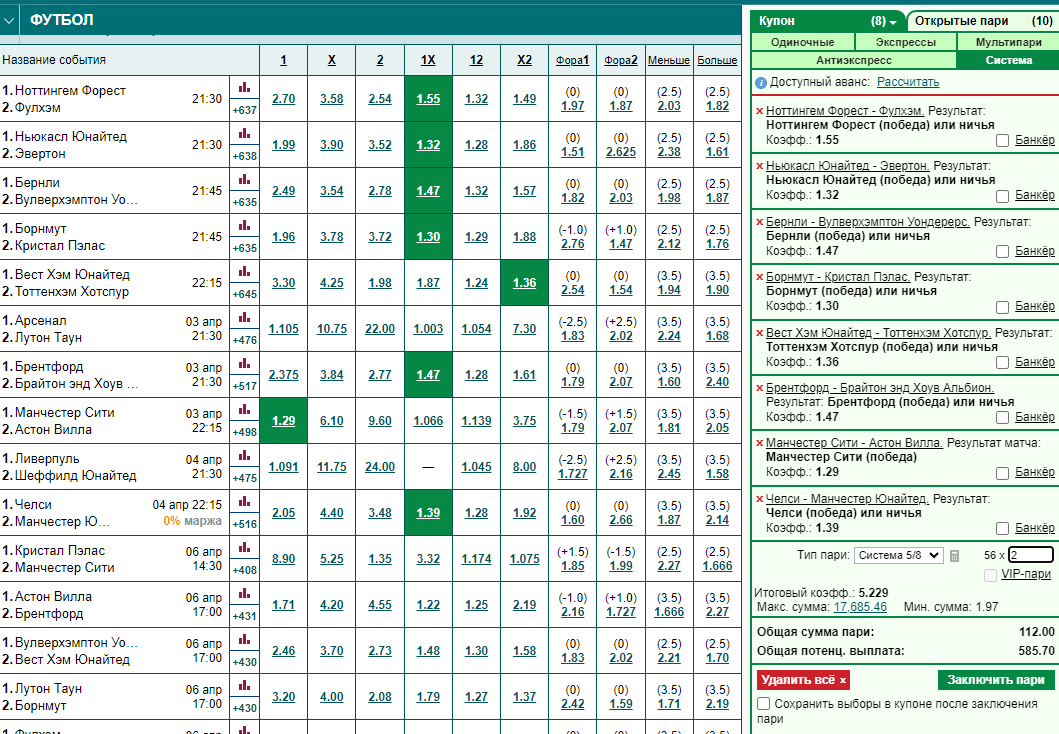
Task: Expand +516 more markets for Челси match
Action: pyautogui.click(x=244, y=523)
